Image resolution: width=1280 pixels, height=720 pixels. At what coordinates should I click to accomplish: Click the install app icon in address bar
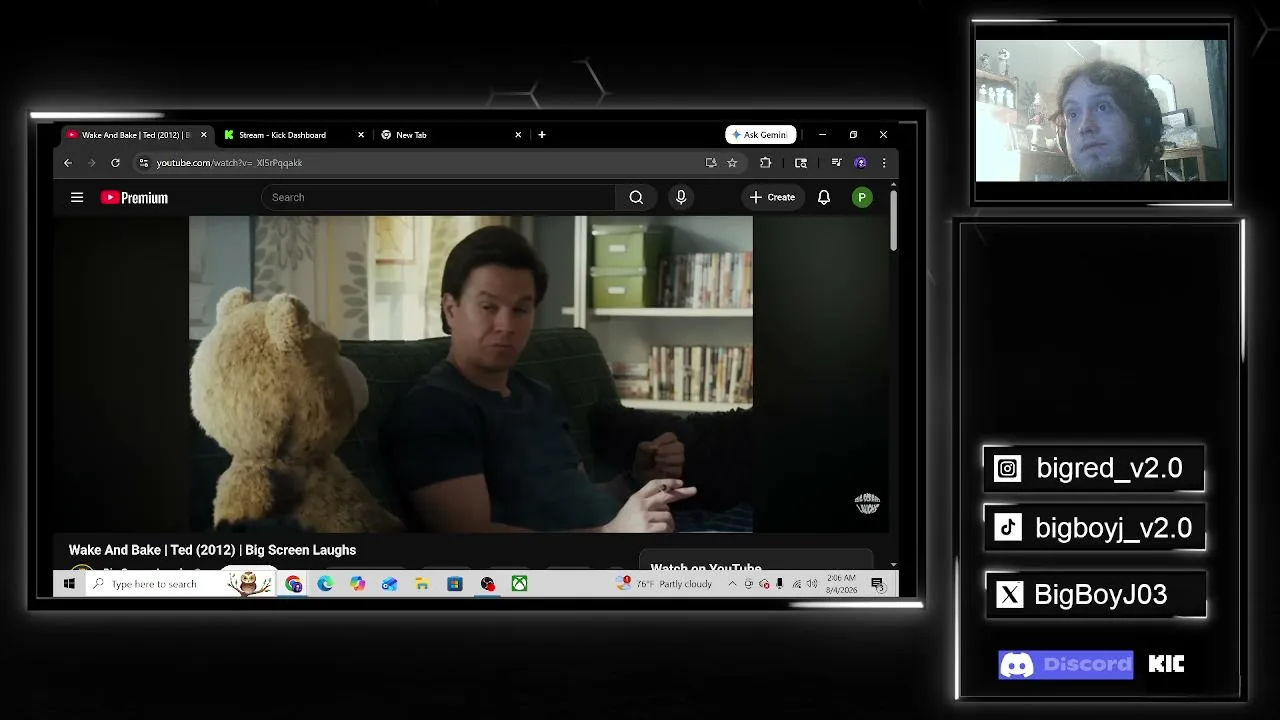tap(711, 163)
